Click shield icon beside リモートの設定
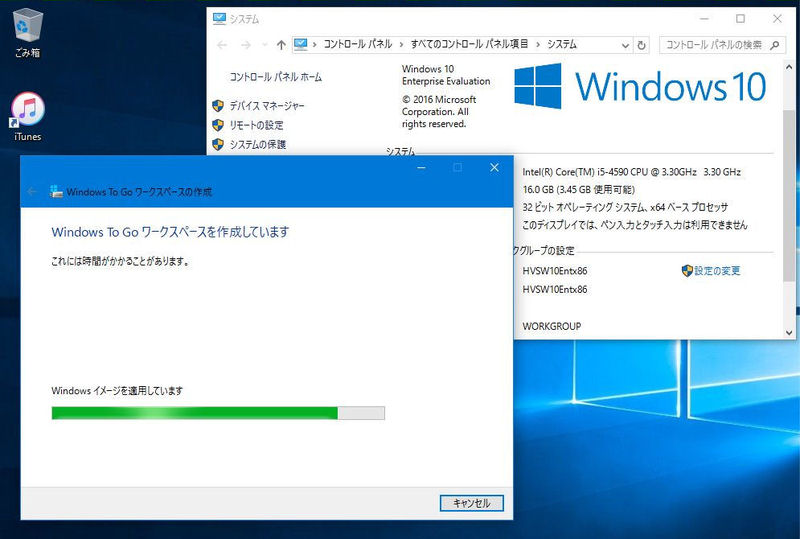The height and width of the screenshot is (539, 800). [x=218, y=125]
